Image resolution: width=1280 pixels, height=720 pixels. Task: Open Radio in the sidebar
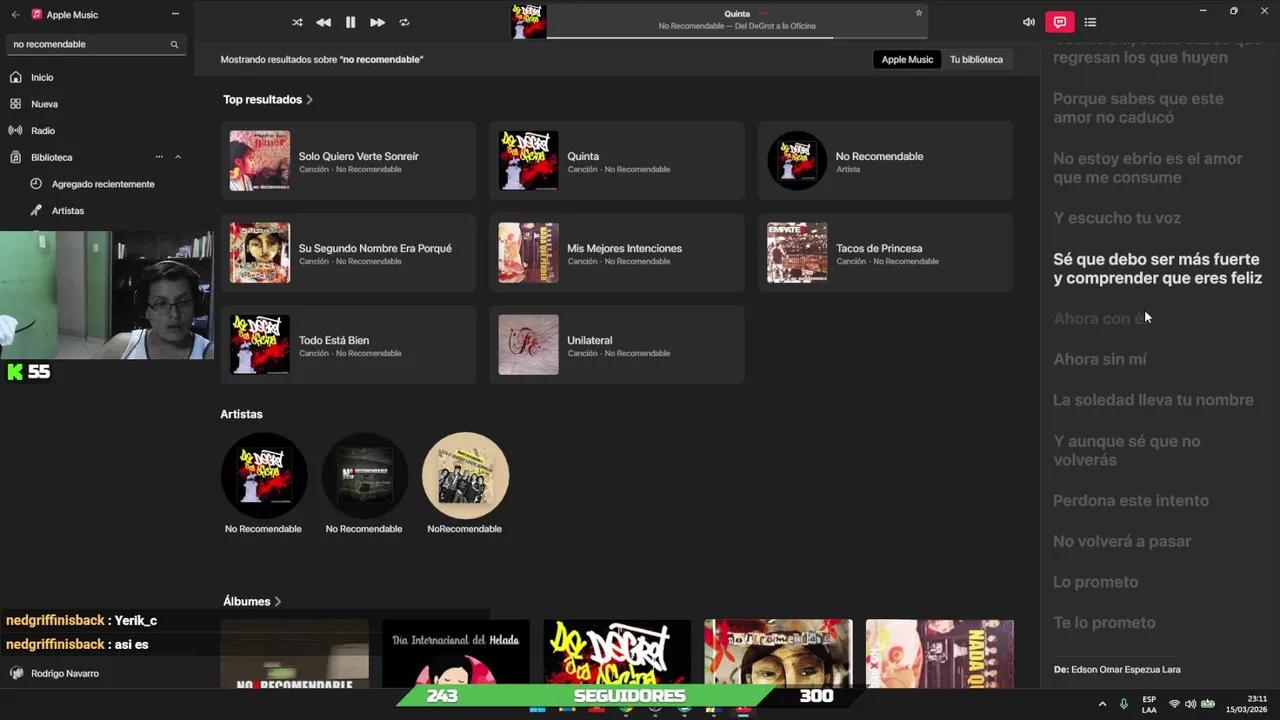(x=42, y=131)
